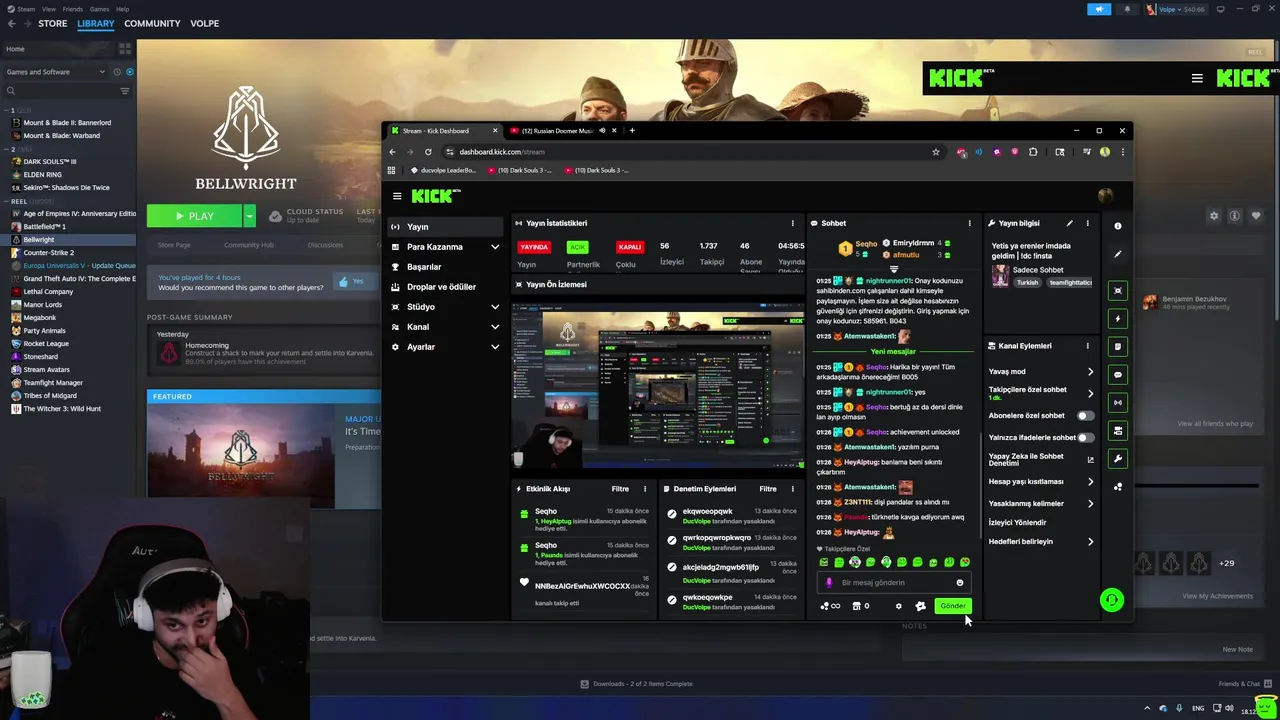Expand Ayarlar sidebar section

tap(495, 347)
